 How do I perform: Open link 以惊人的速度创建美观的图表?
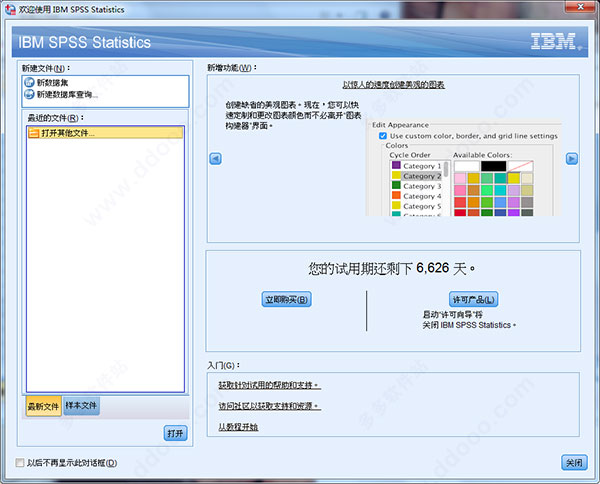[x=393, y=85]
